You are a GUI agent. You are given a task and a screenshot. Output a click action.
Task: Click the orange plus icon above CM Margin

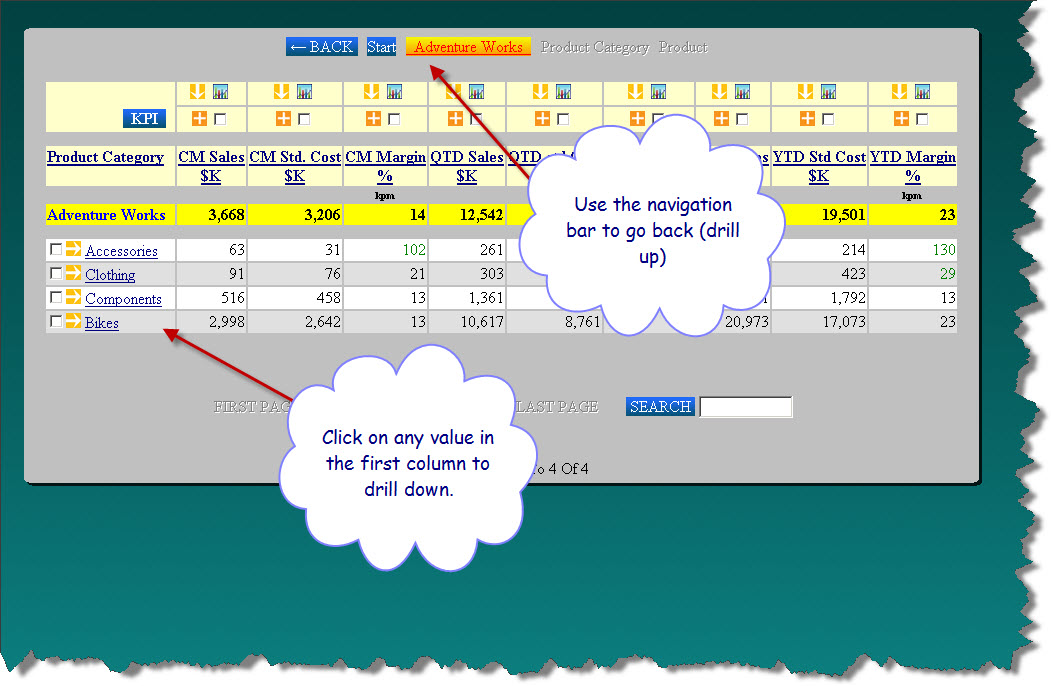373,119
